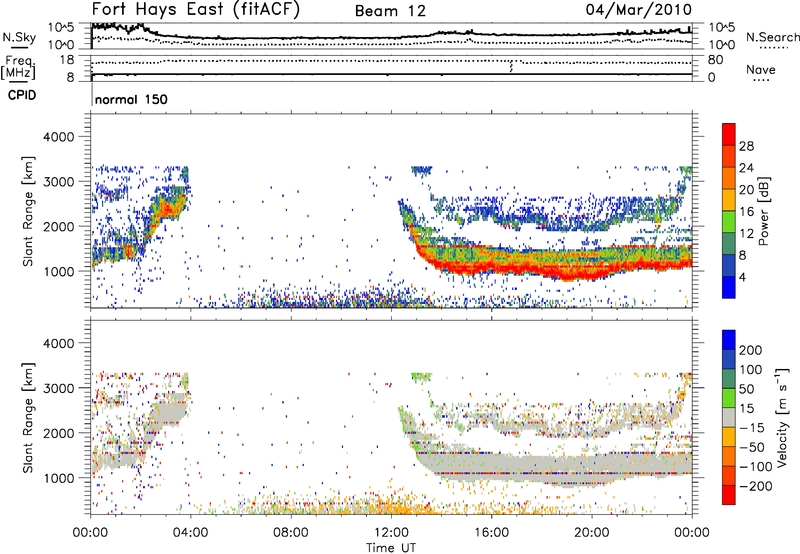Click the 'Fort Hays East (fitACF)' title
The height and width of the screenshot is (554, 800).
point(195,10)
